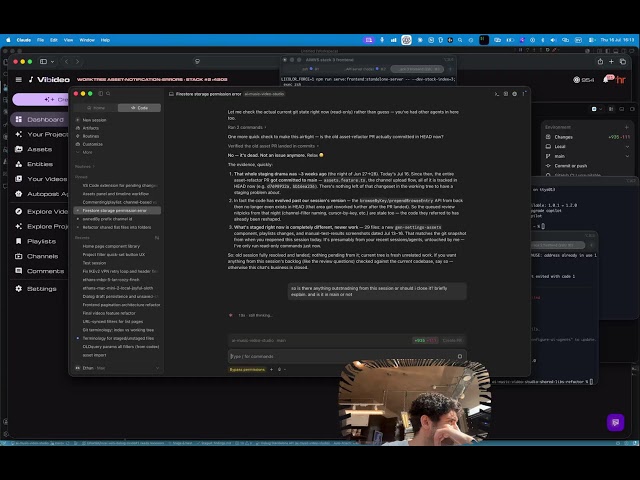Expand the Local dropdown in Environment panel
Screen dimensions: 640x480
coord(627,147)
